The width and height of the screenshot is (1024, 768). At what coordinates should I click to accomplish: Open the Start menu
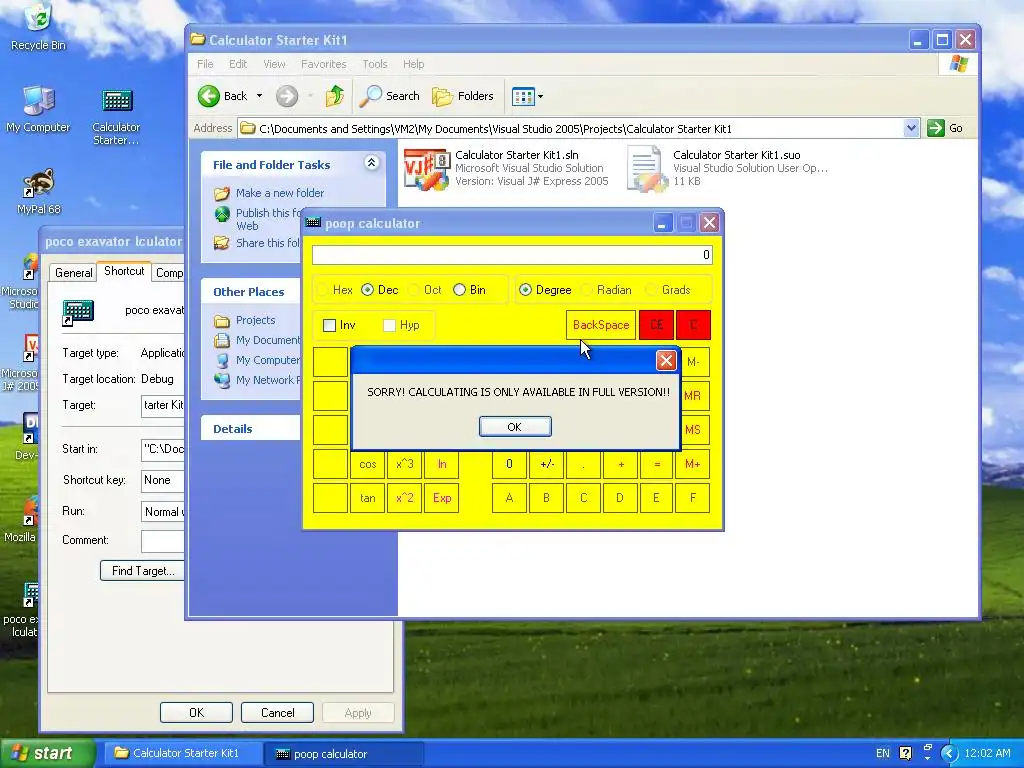tap(47, 754)
